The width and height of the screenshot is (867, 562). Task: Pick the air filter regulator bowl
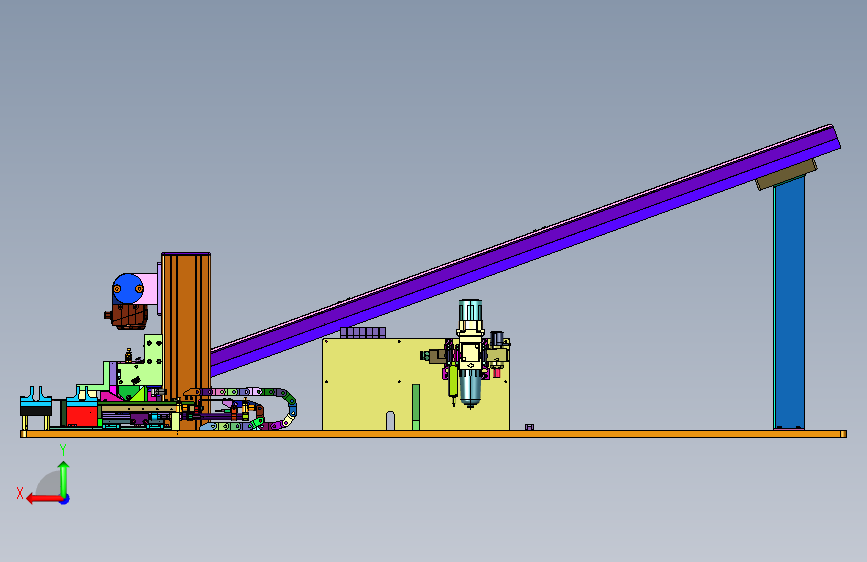(470, 387)
